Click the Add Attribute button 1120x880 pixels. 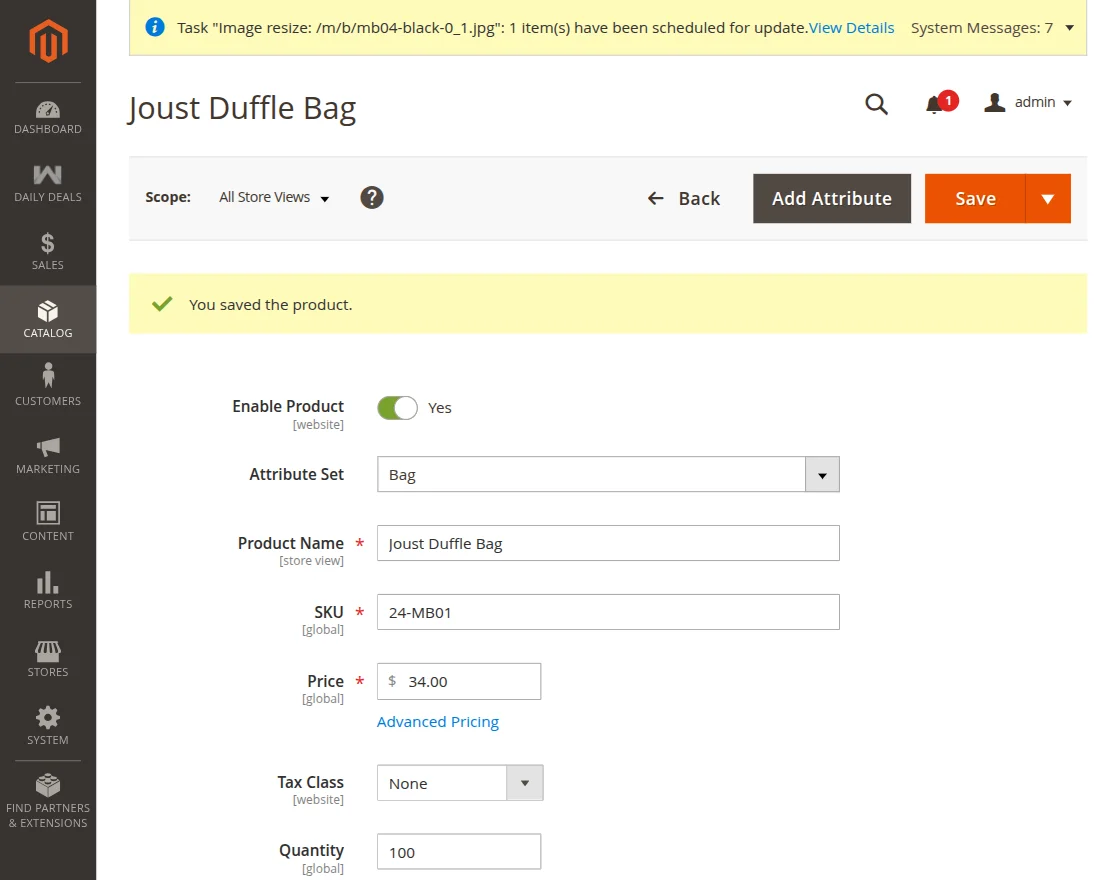coord(831,199)
